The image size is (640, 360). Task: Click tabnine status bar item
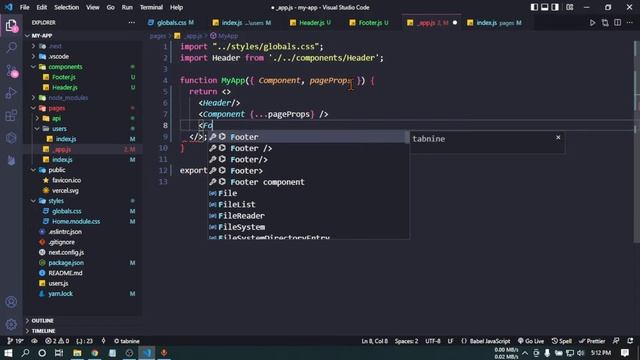127,341
